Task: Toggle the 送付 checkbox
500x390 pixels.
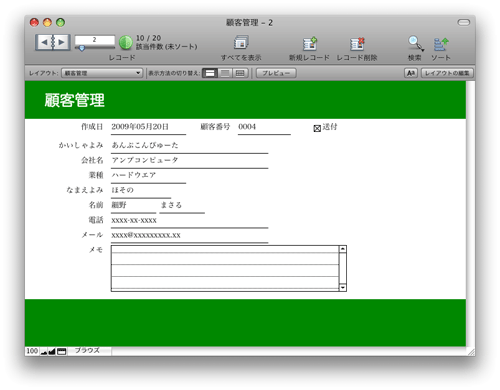Action: [x=317, y=128]
